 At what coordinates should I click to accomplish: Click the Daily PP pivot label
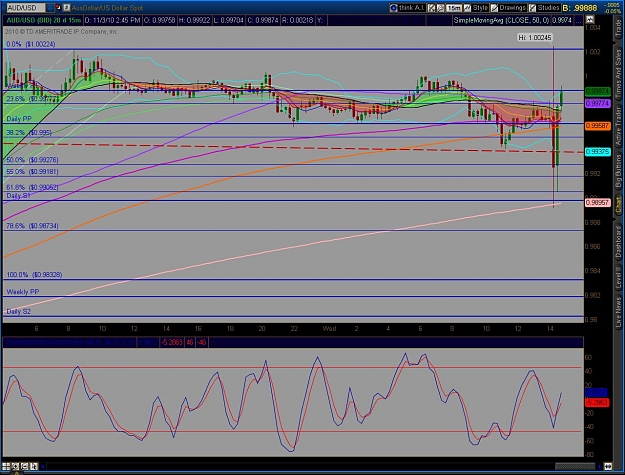(19, 119)
